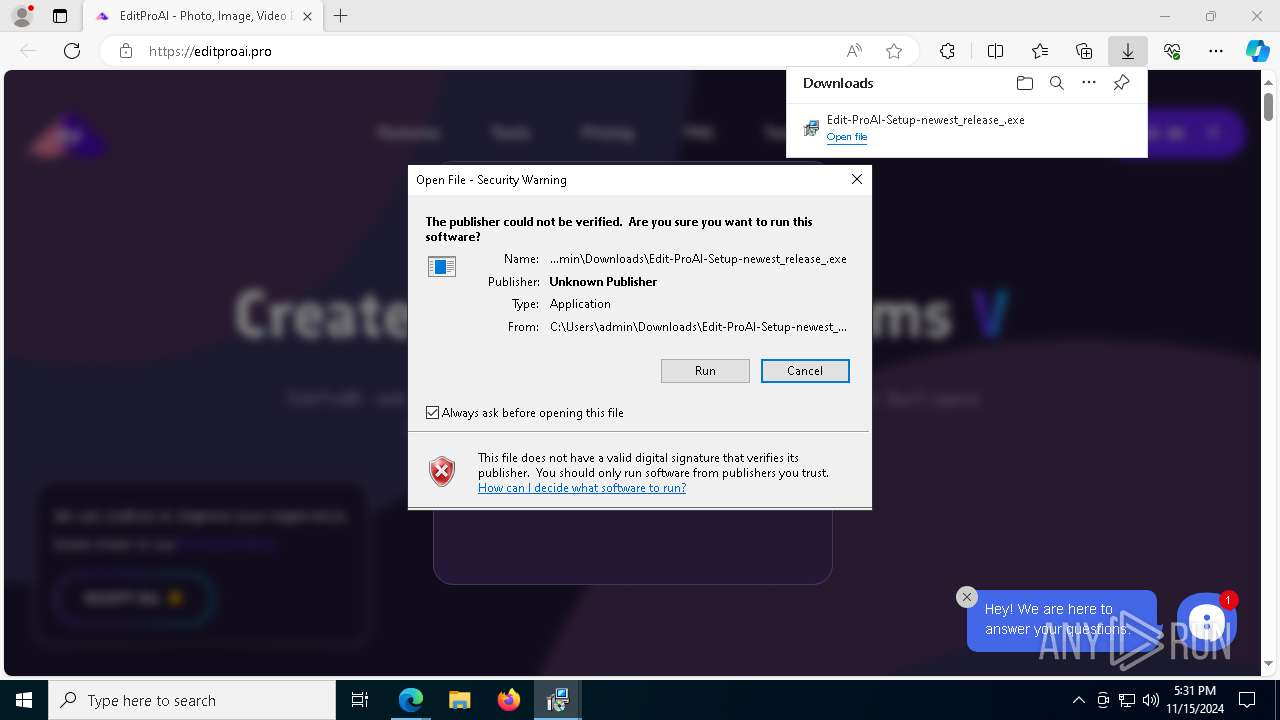Add this page to favorites star

894,51
